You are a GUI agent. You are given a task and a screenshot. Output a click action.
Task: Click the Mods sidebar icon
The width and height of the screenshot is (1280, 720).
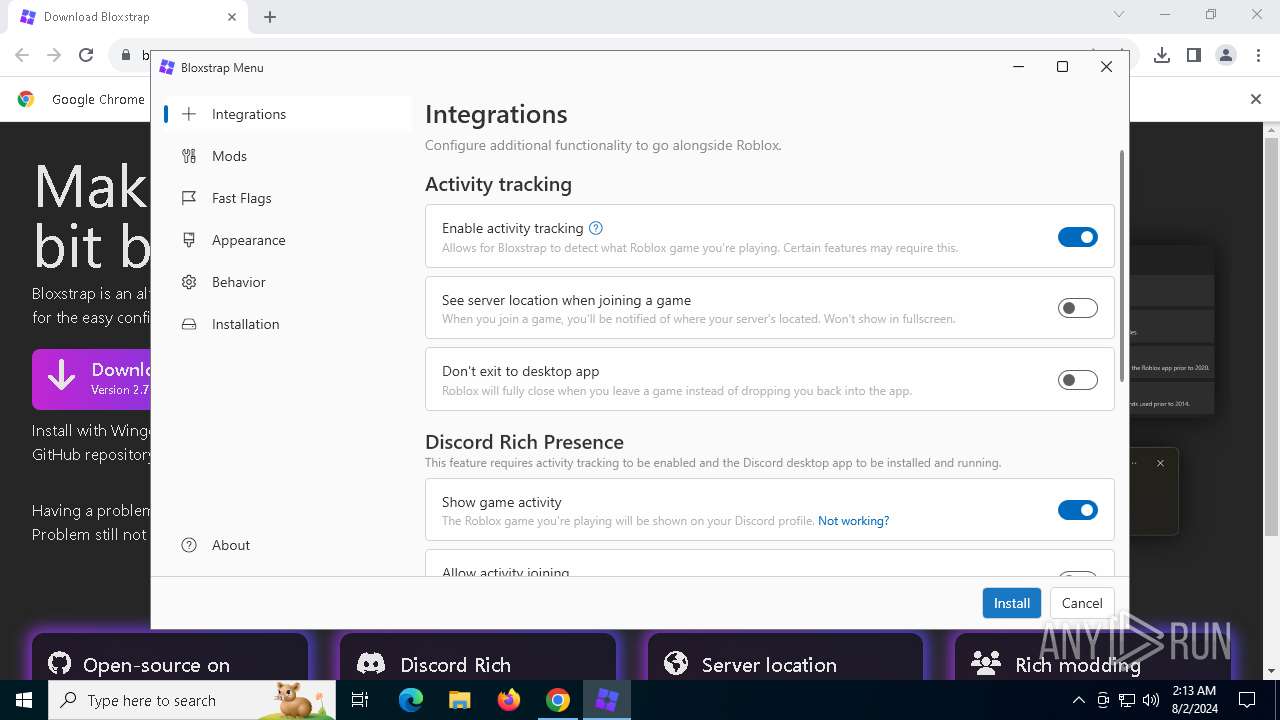pyautogui.click(x=189, y=156)
